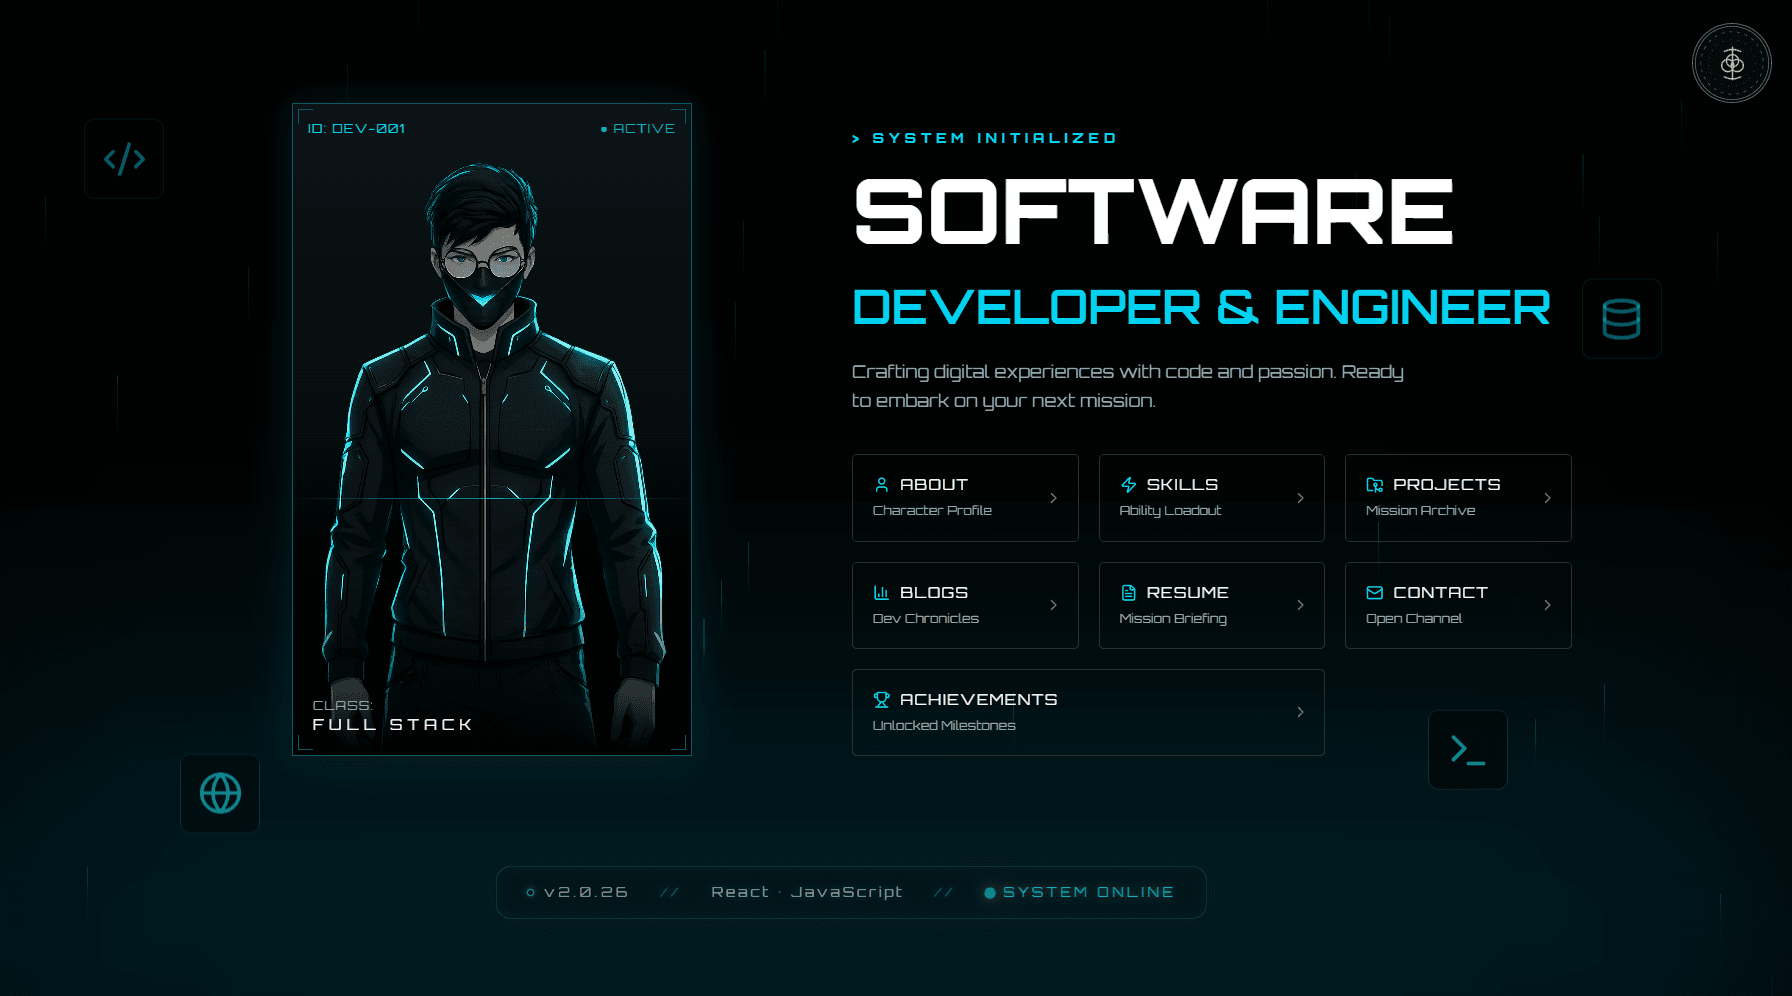Click the SYSTEM ONLINE status indicator
This screenshot has width=1792, height=996.
coord(1078,892)
